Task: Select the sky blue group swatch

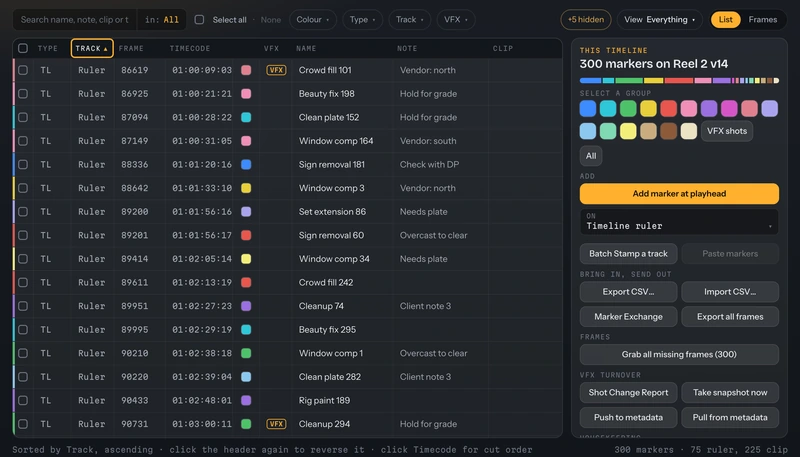Action: pyautogui.click(x=588, y=131)
